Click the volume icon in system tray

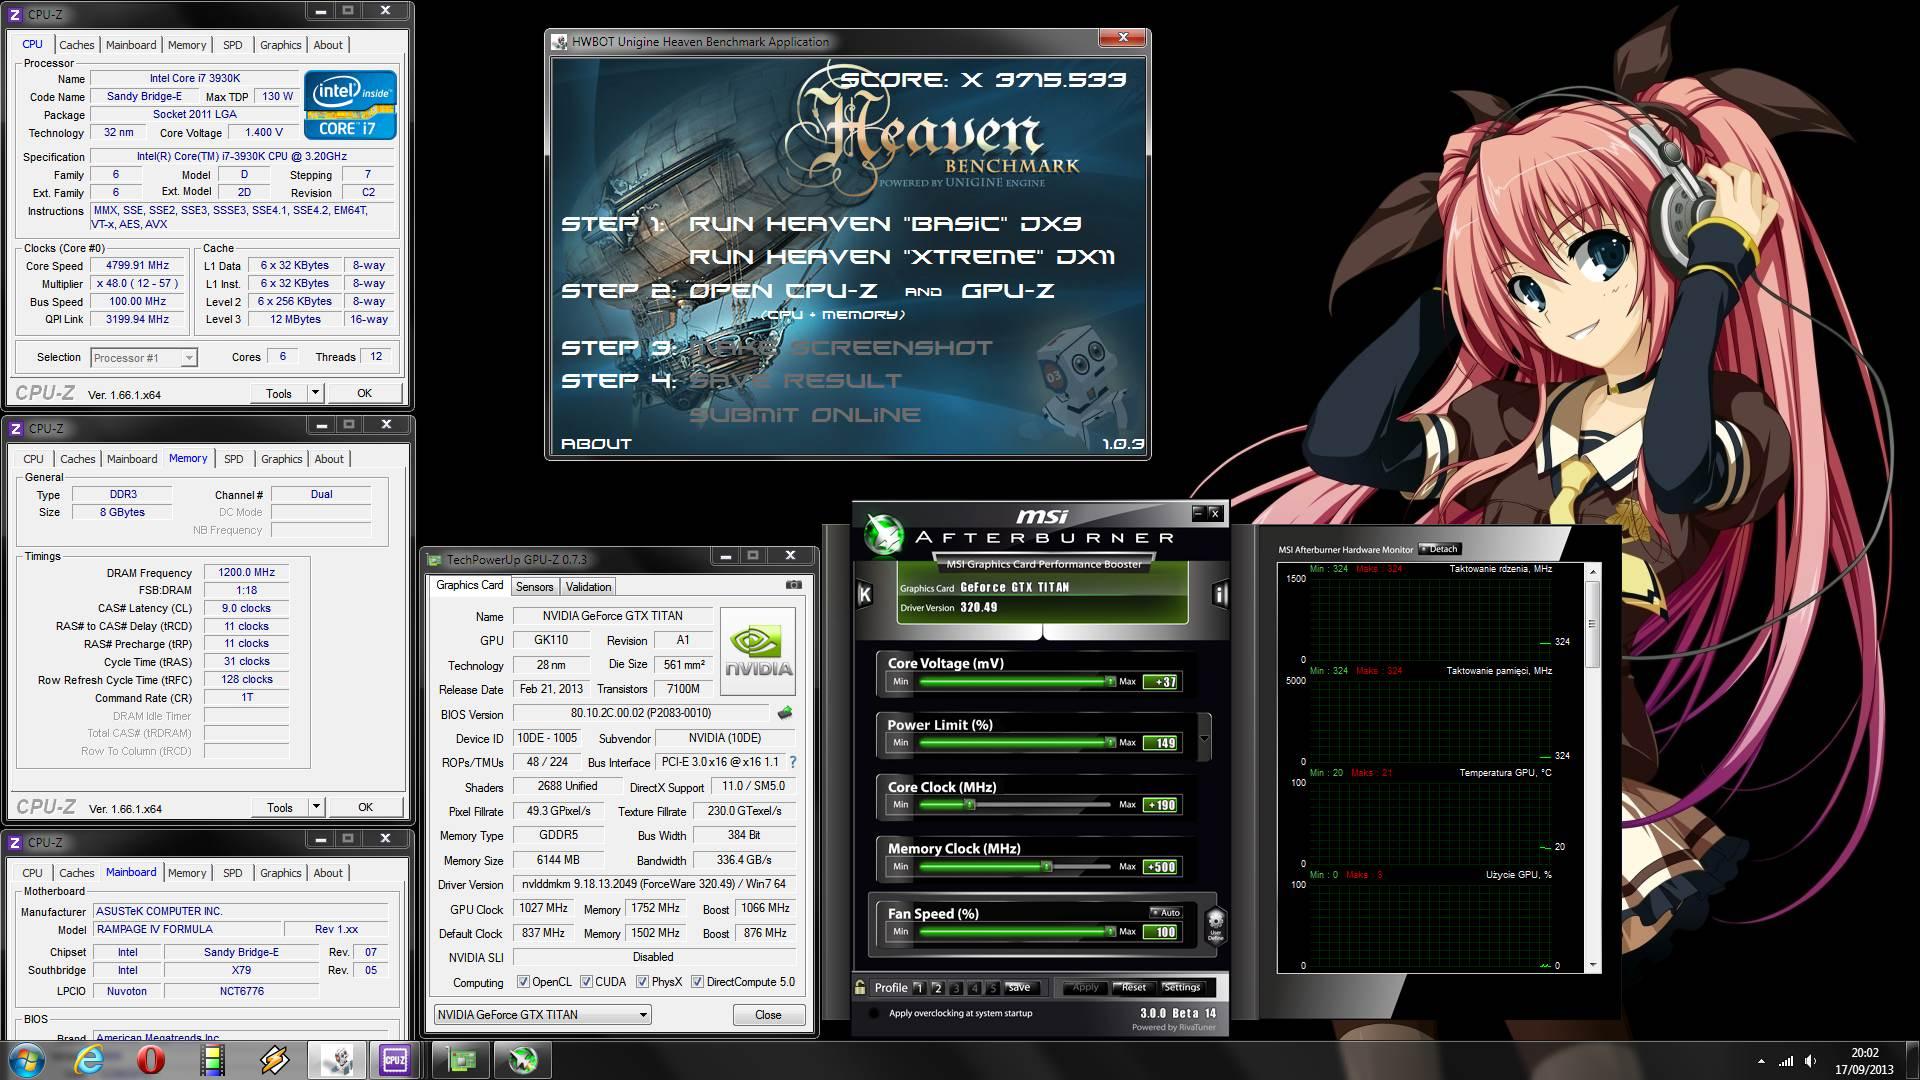click(1812, 1061)
